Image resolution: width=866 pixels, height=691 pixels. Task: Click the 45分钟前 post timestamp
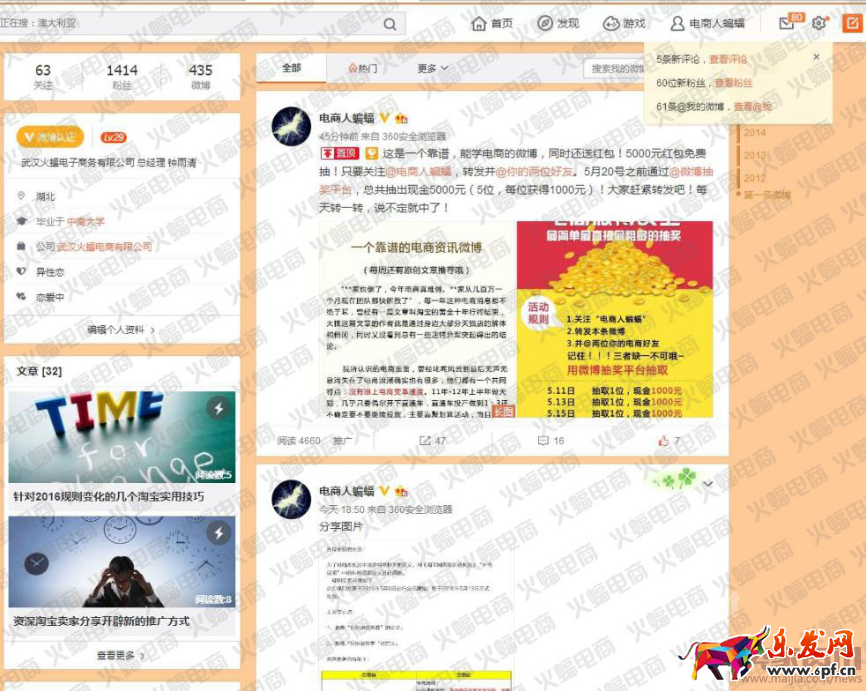(339, 136)
